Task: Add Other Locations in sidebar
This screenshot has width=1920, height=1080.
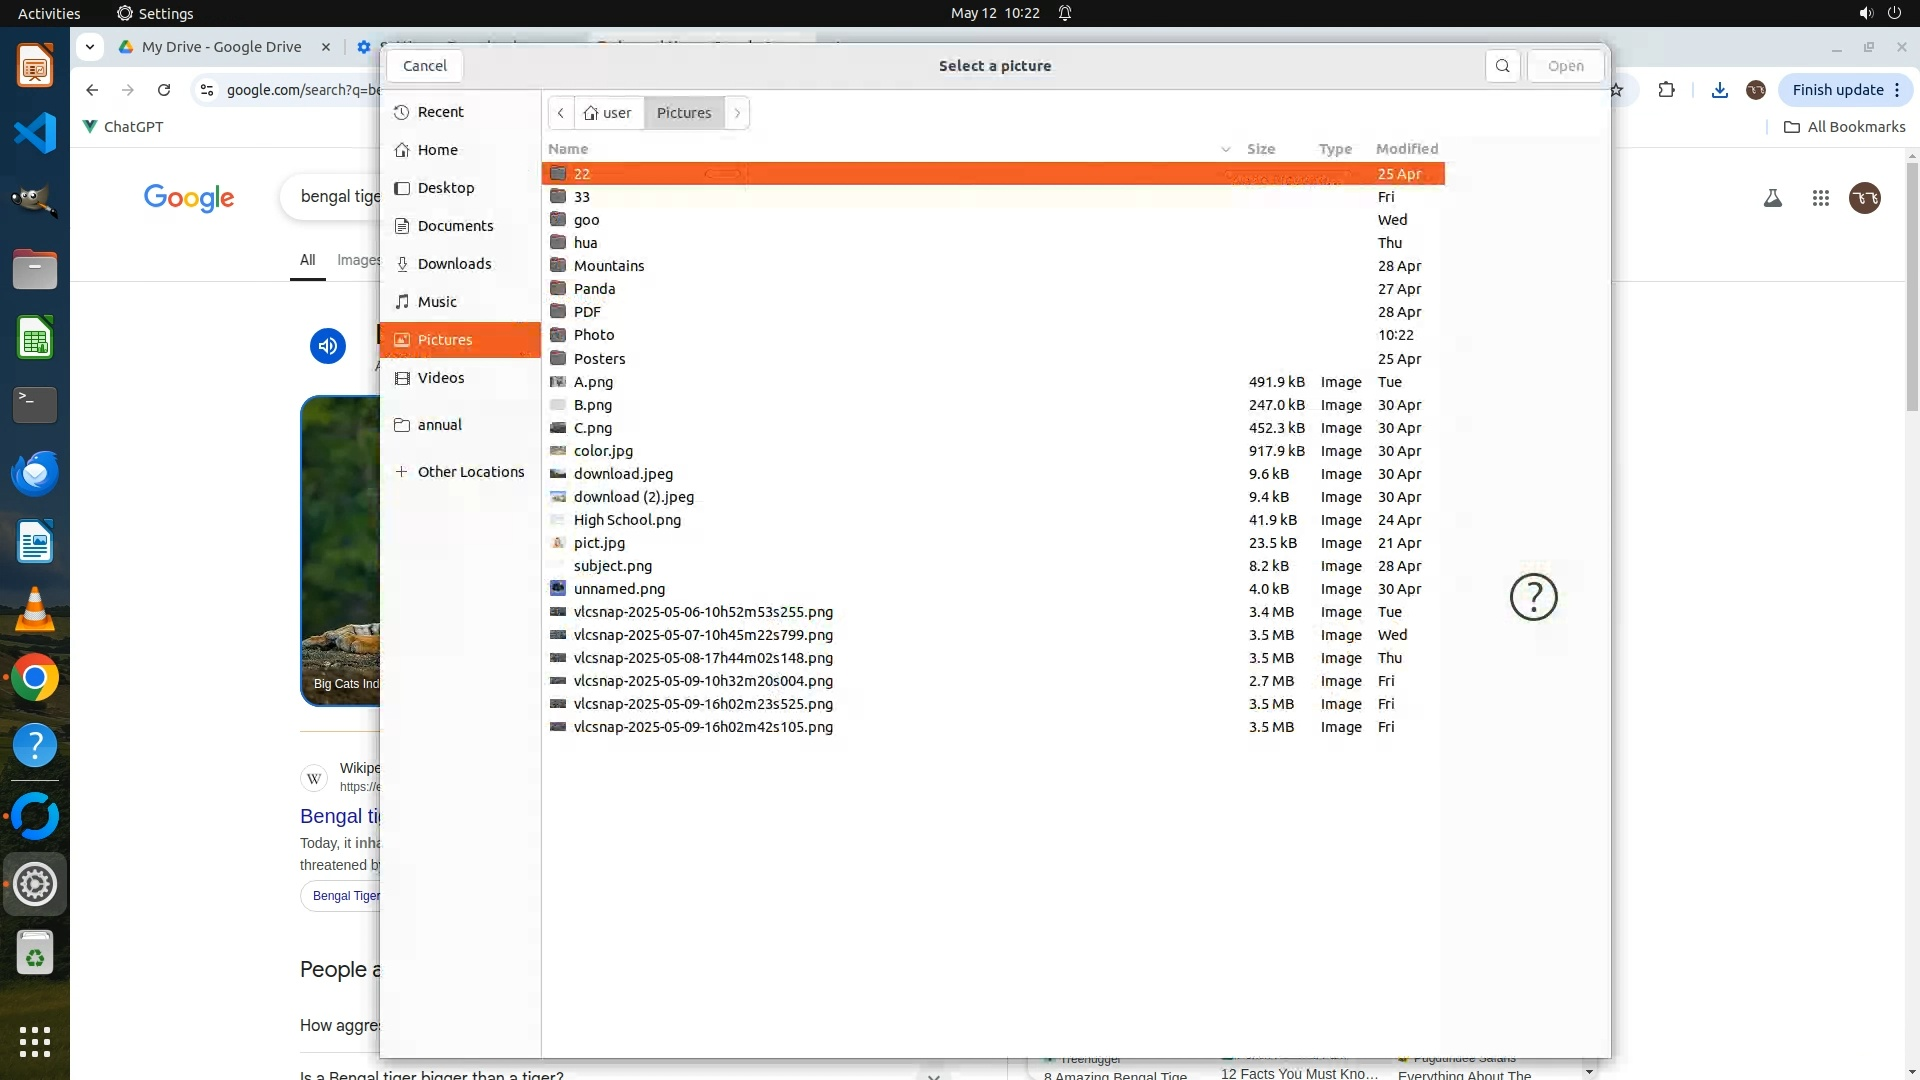Action: pyautogui.click(x=470, y=472)
